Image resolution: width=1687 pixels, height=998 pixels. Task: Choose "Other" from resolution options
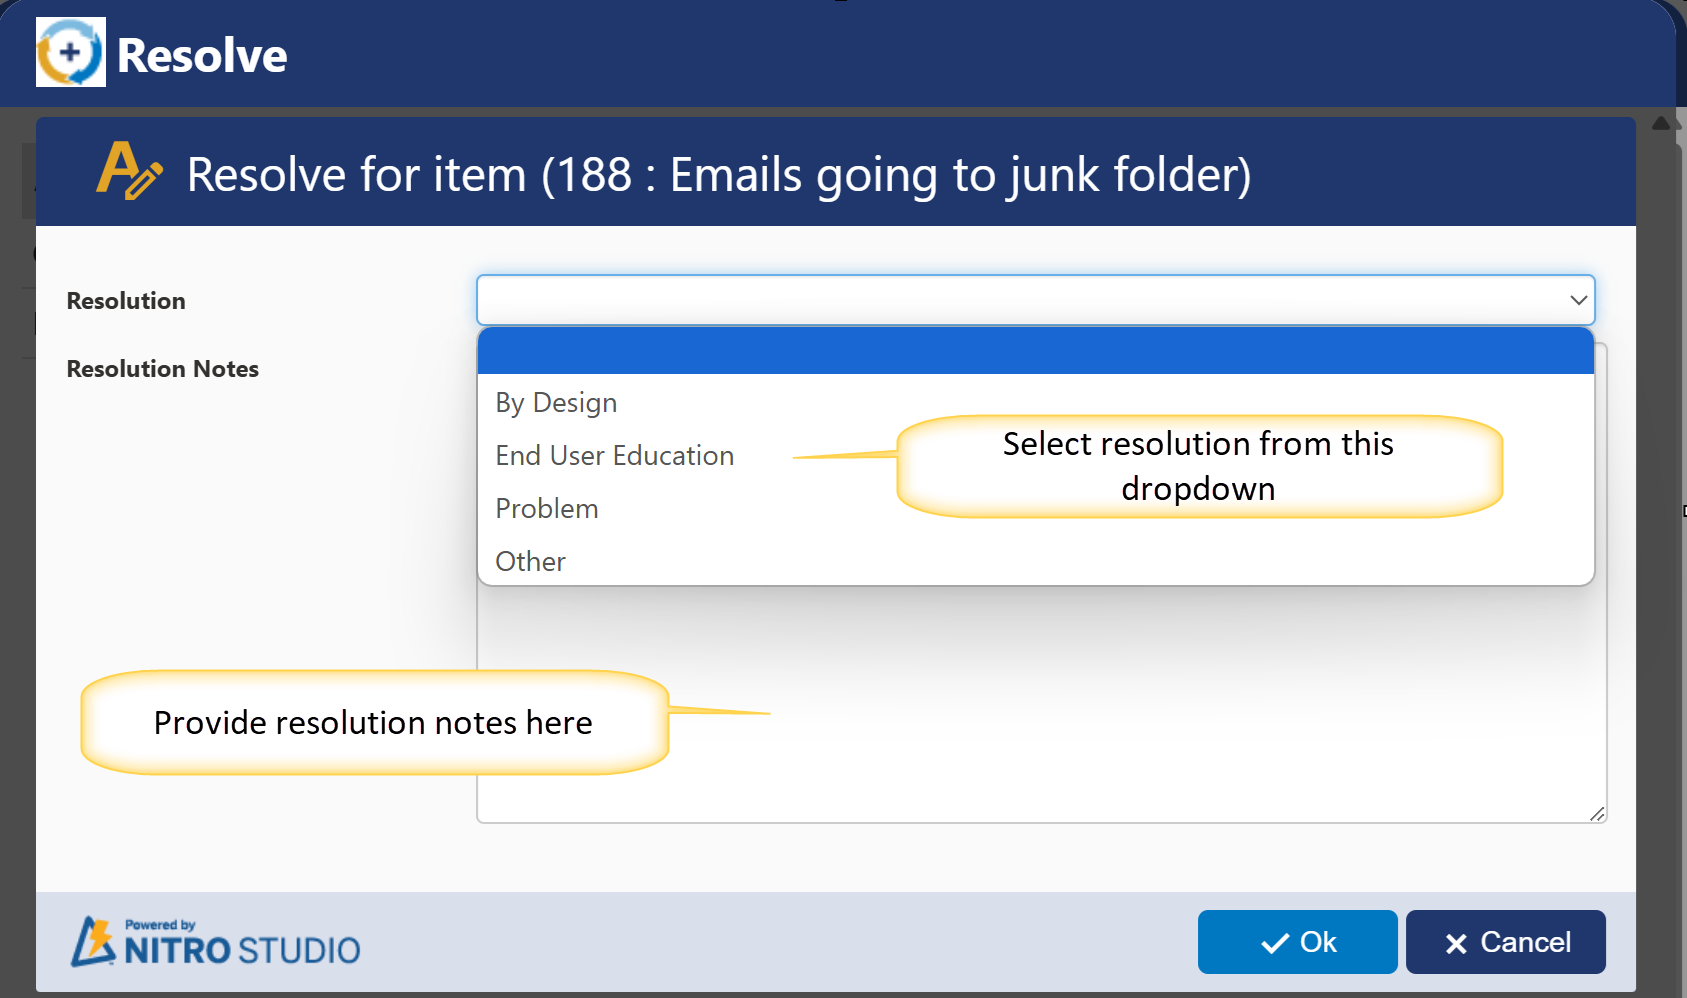530,562
